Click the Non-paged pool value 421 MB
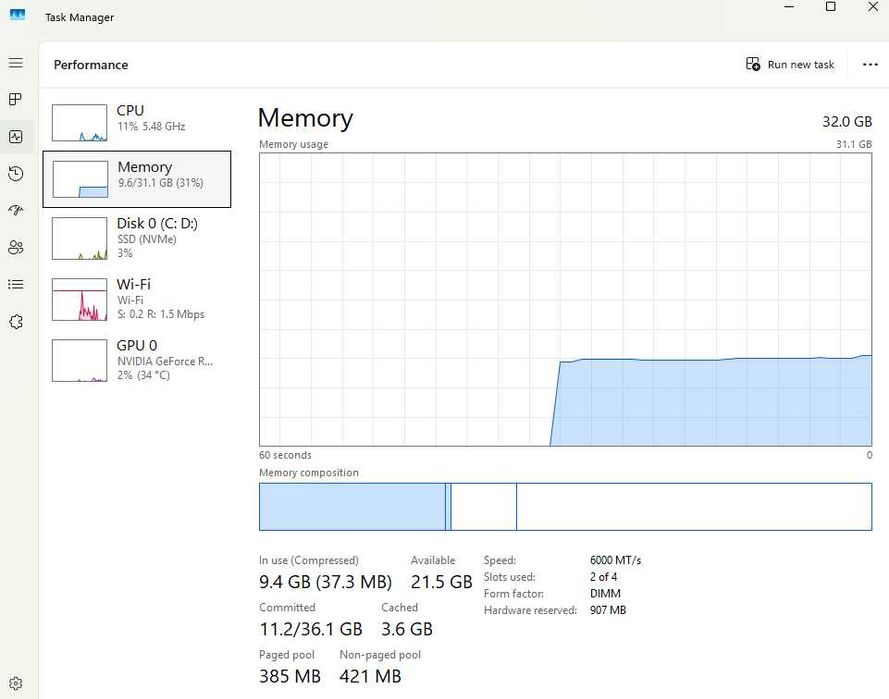889x699 pixels. pos(370,676)
